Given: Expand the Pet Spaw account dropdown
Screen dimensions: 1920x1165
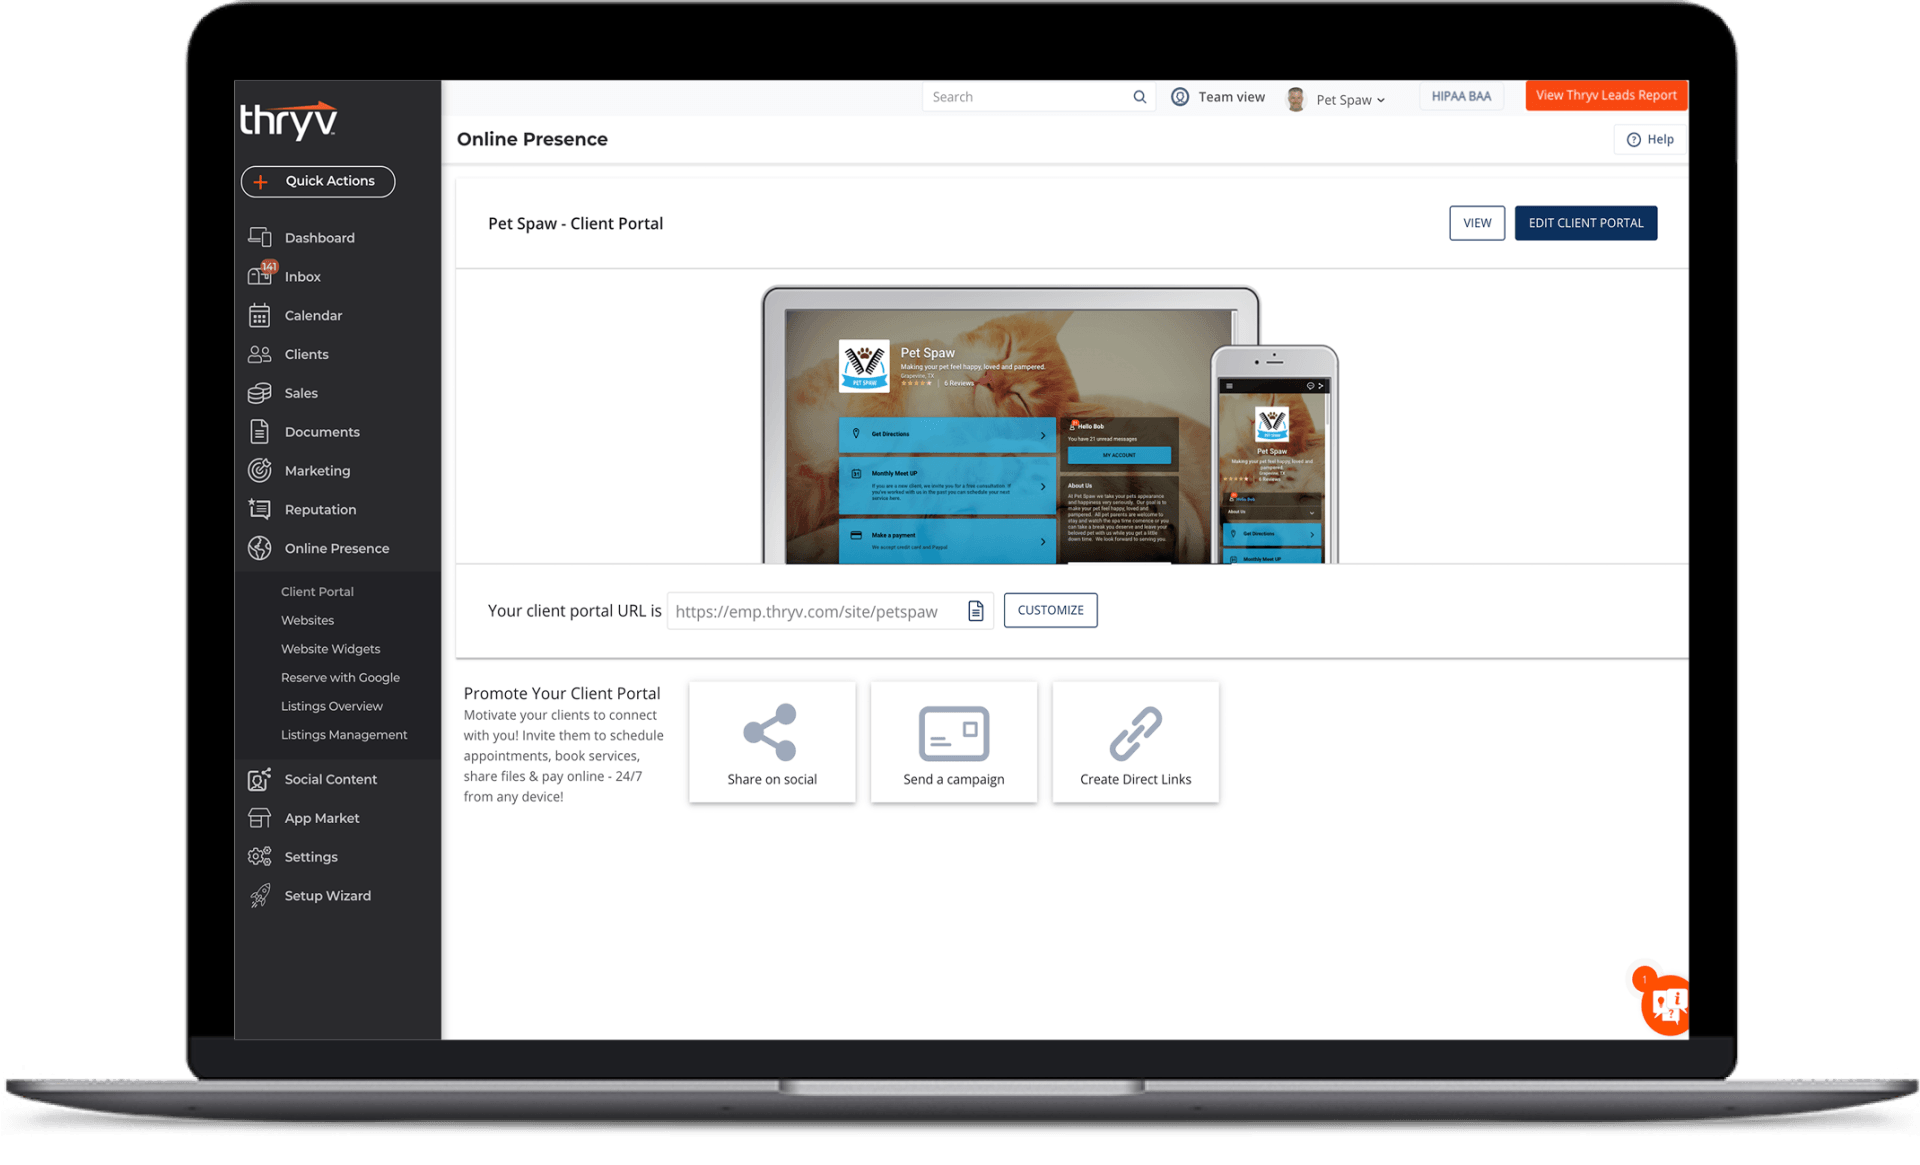Looking at the screenshot, I should 1349,99.
